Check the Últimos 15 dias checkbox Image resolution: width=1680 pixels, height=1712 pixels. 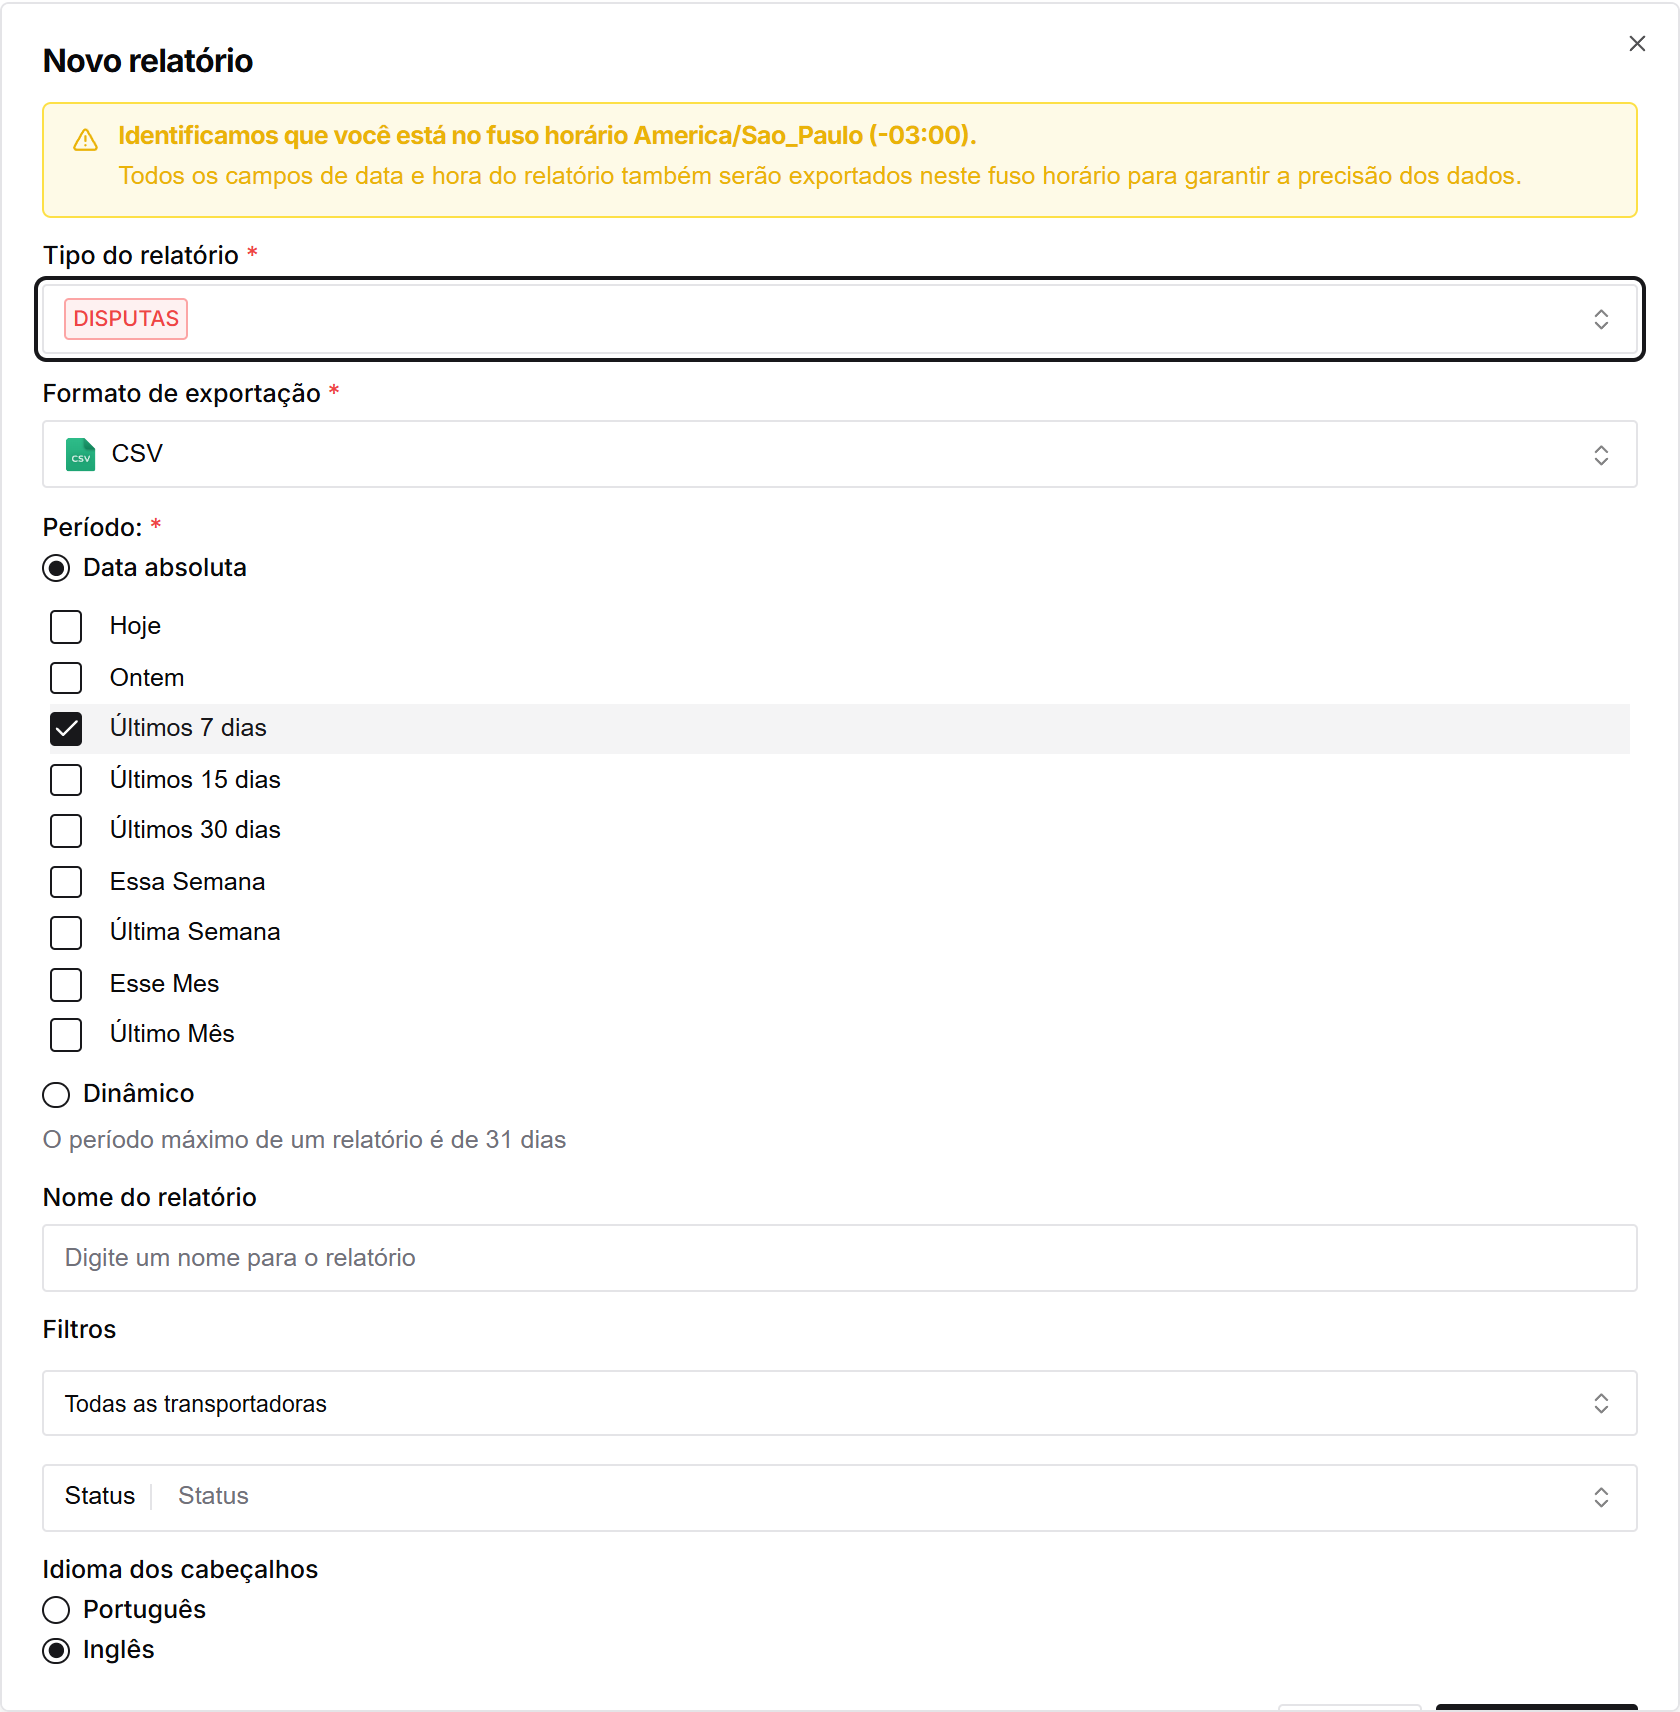pyautogui.click(x=66, y=780)
